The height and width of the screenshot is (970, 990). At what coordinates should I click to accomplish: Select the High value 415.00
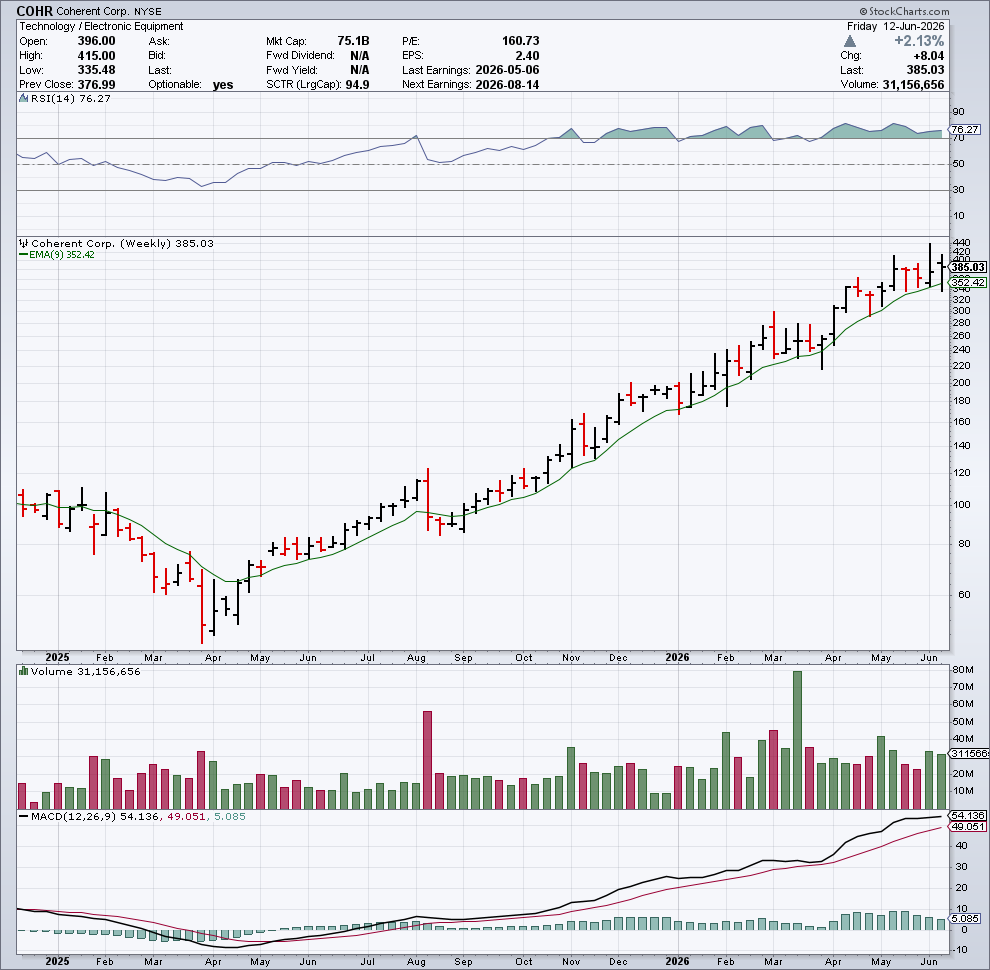[96, 56]
